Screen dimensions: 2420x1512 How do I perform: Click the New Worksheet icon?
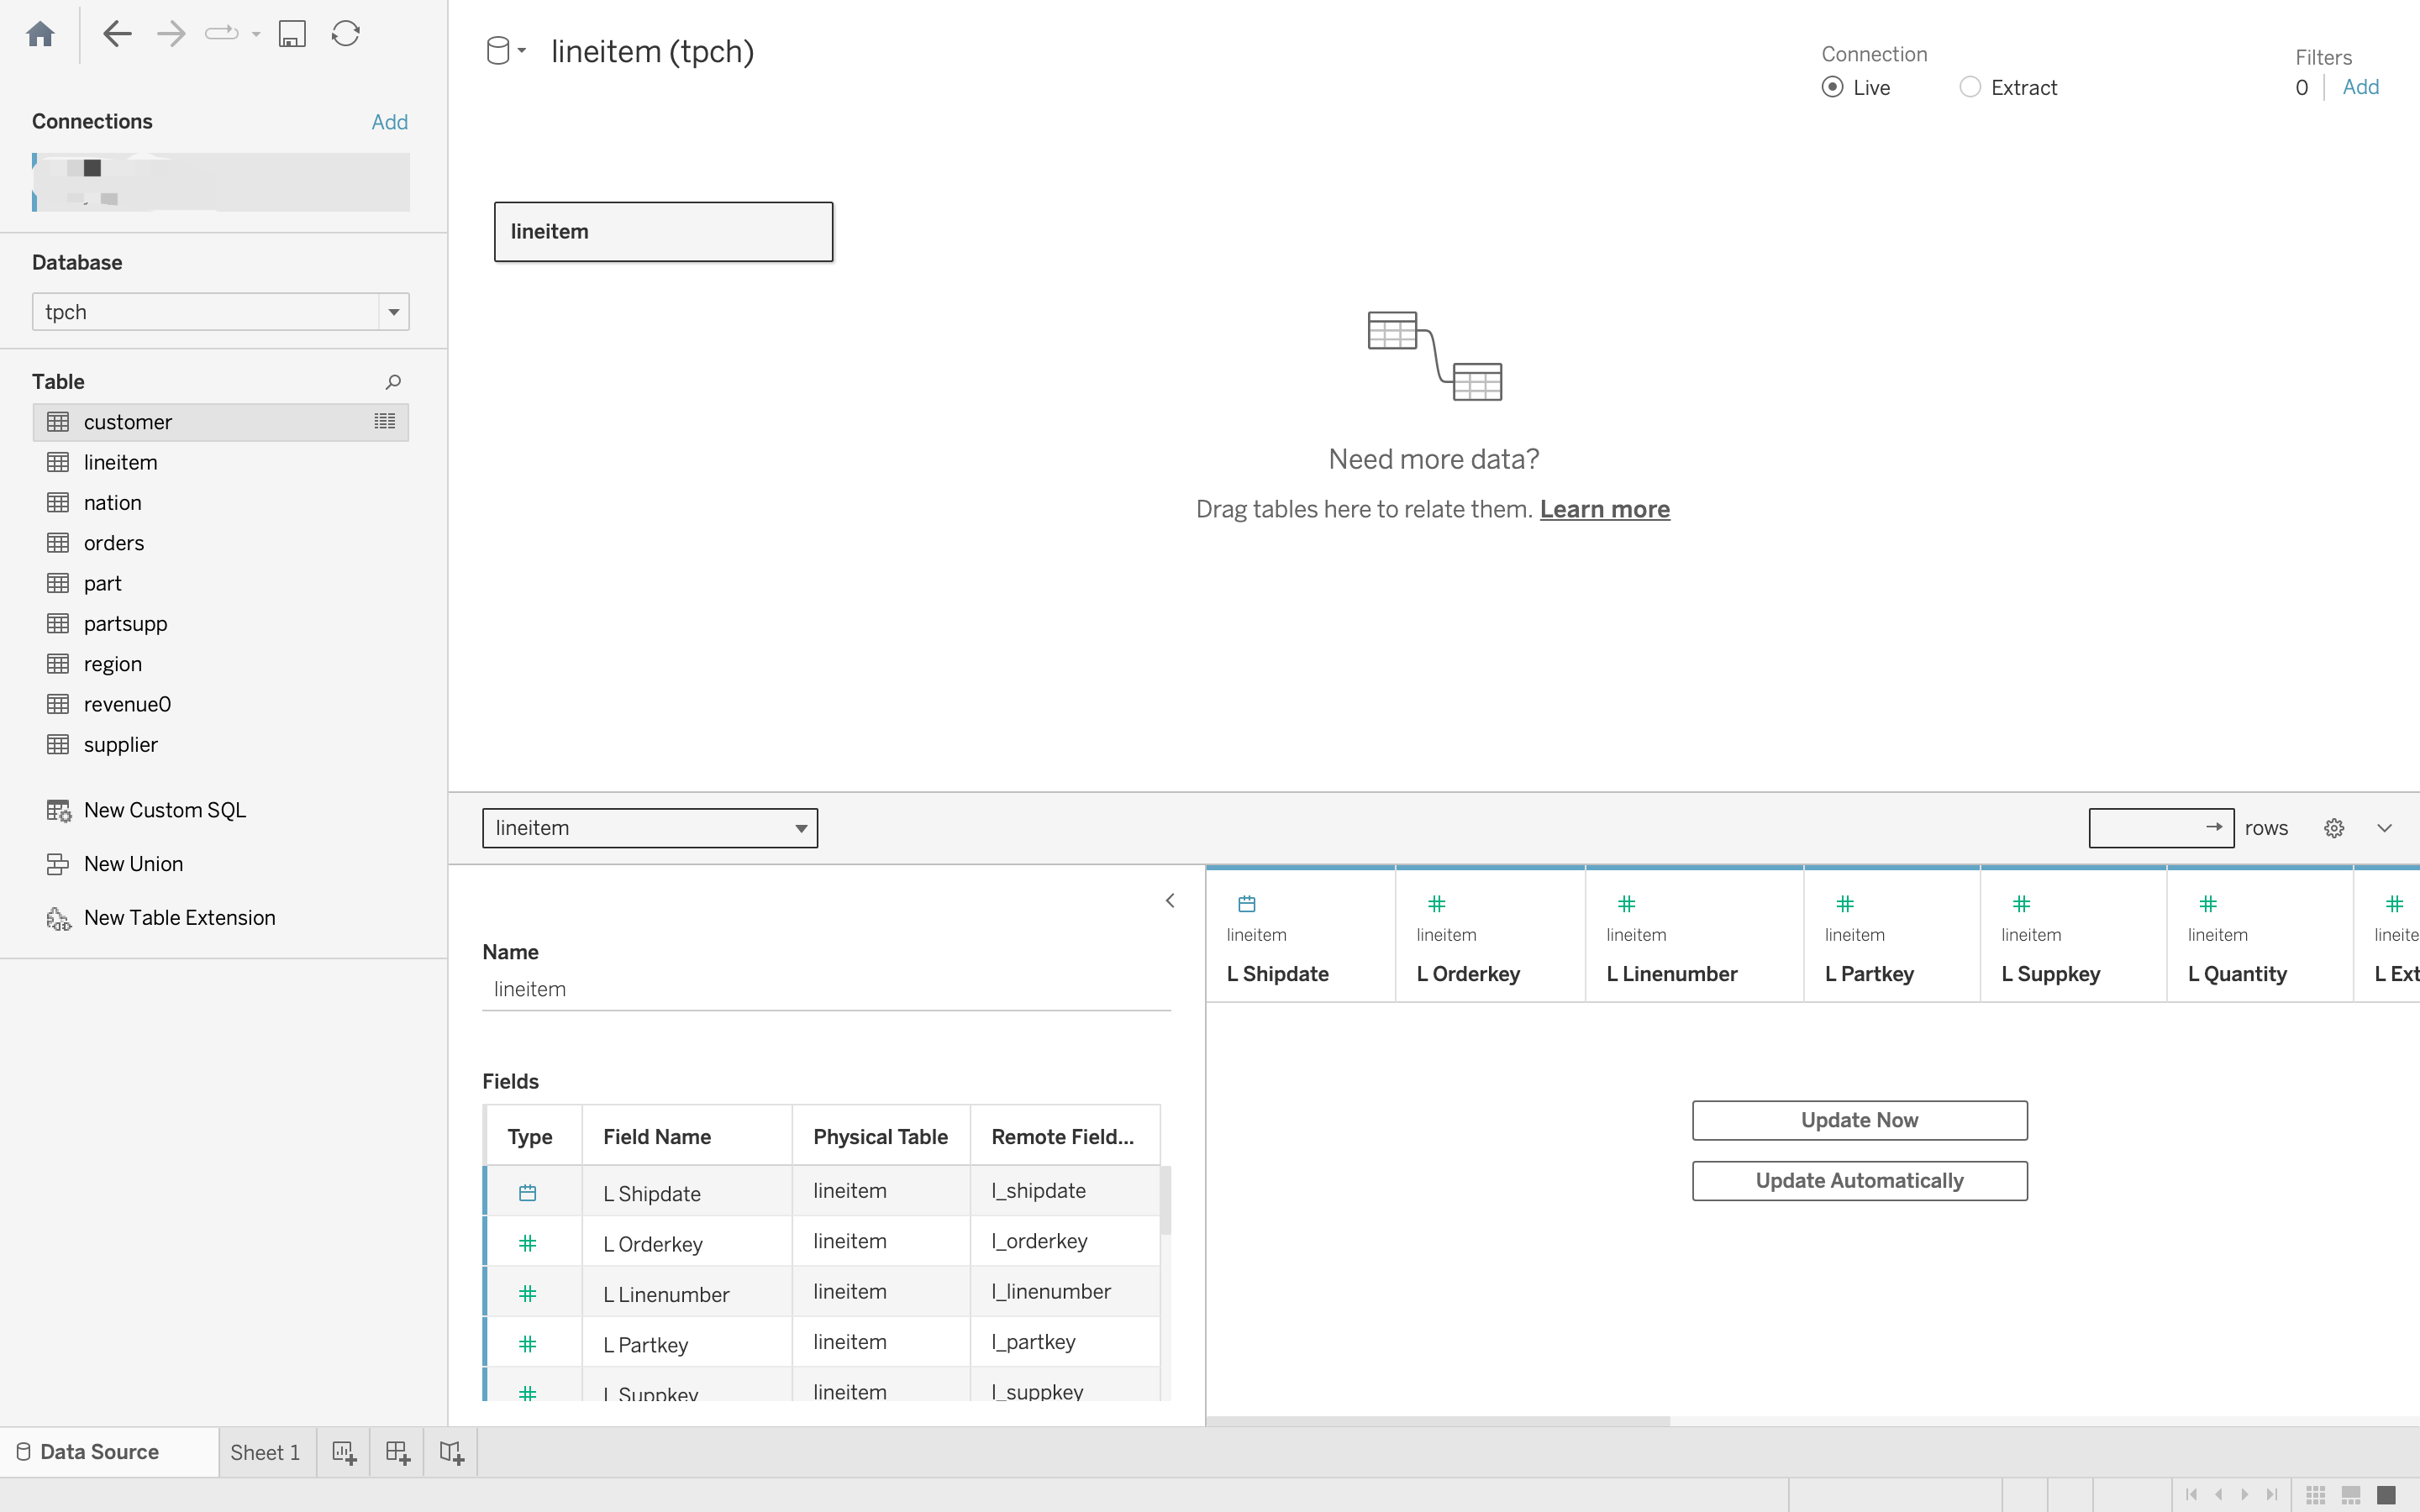pos(344,1452)
